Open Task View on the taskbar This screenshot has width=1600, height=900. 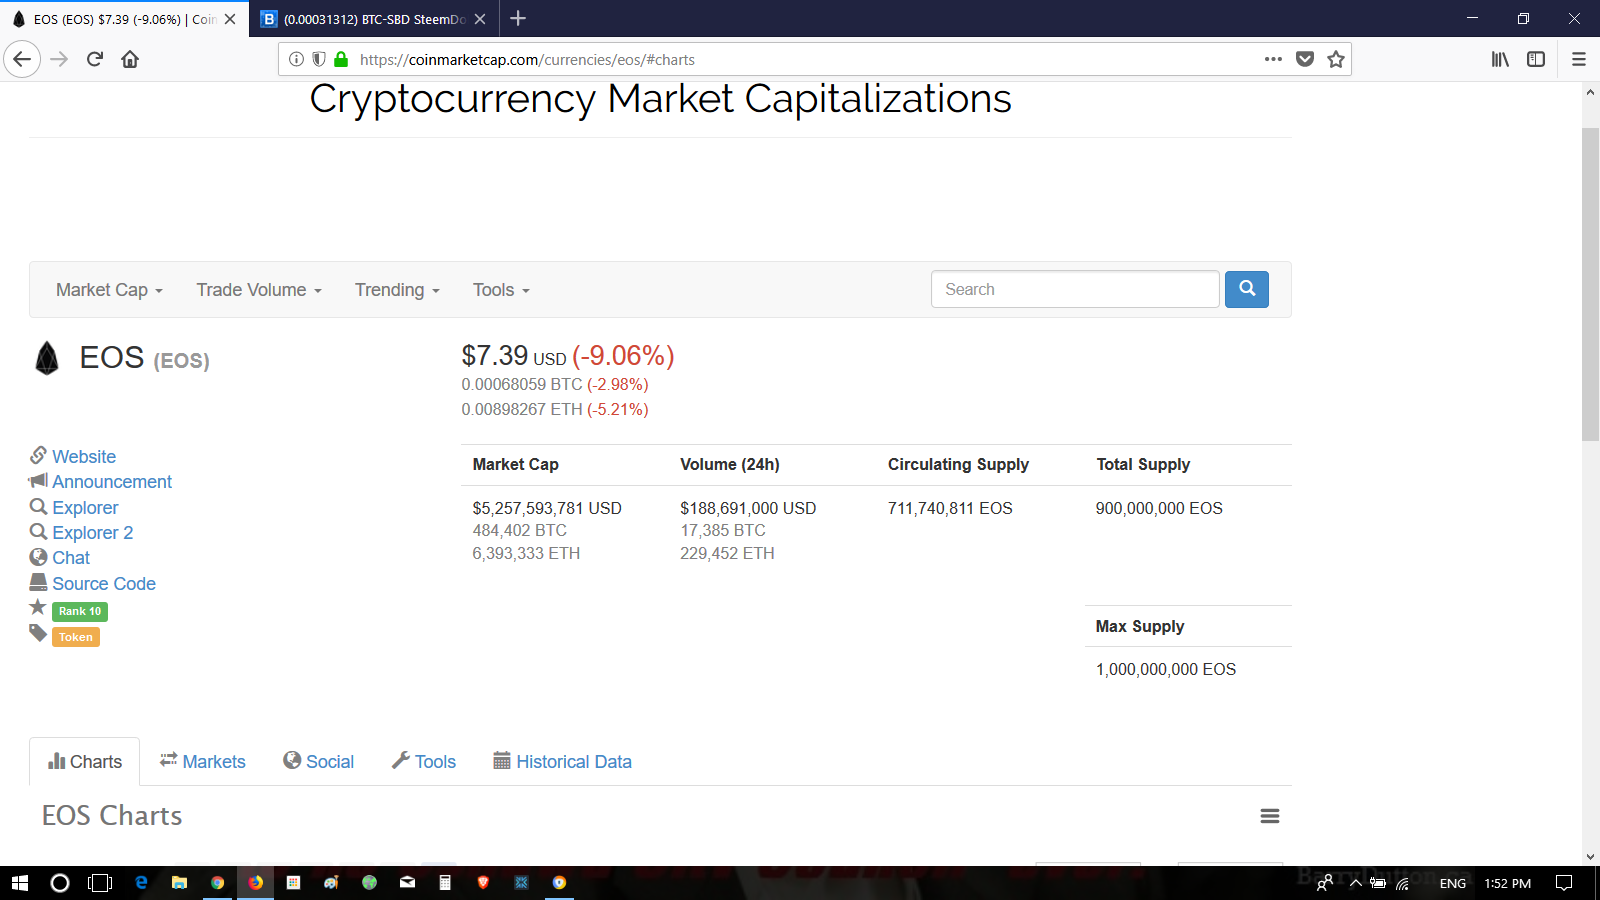(100, 883)
